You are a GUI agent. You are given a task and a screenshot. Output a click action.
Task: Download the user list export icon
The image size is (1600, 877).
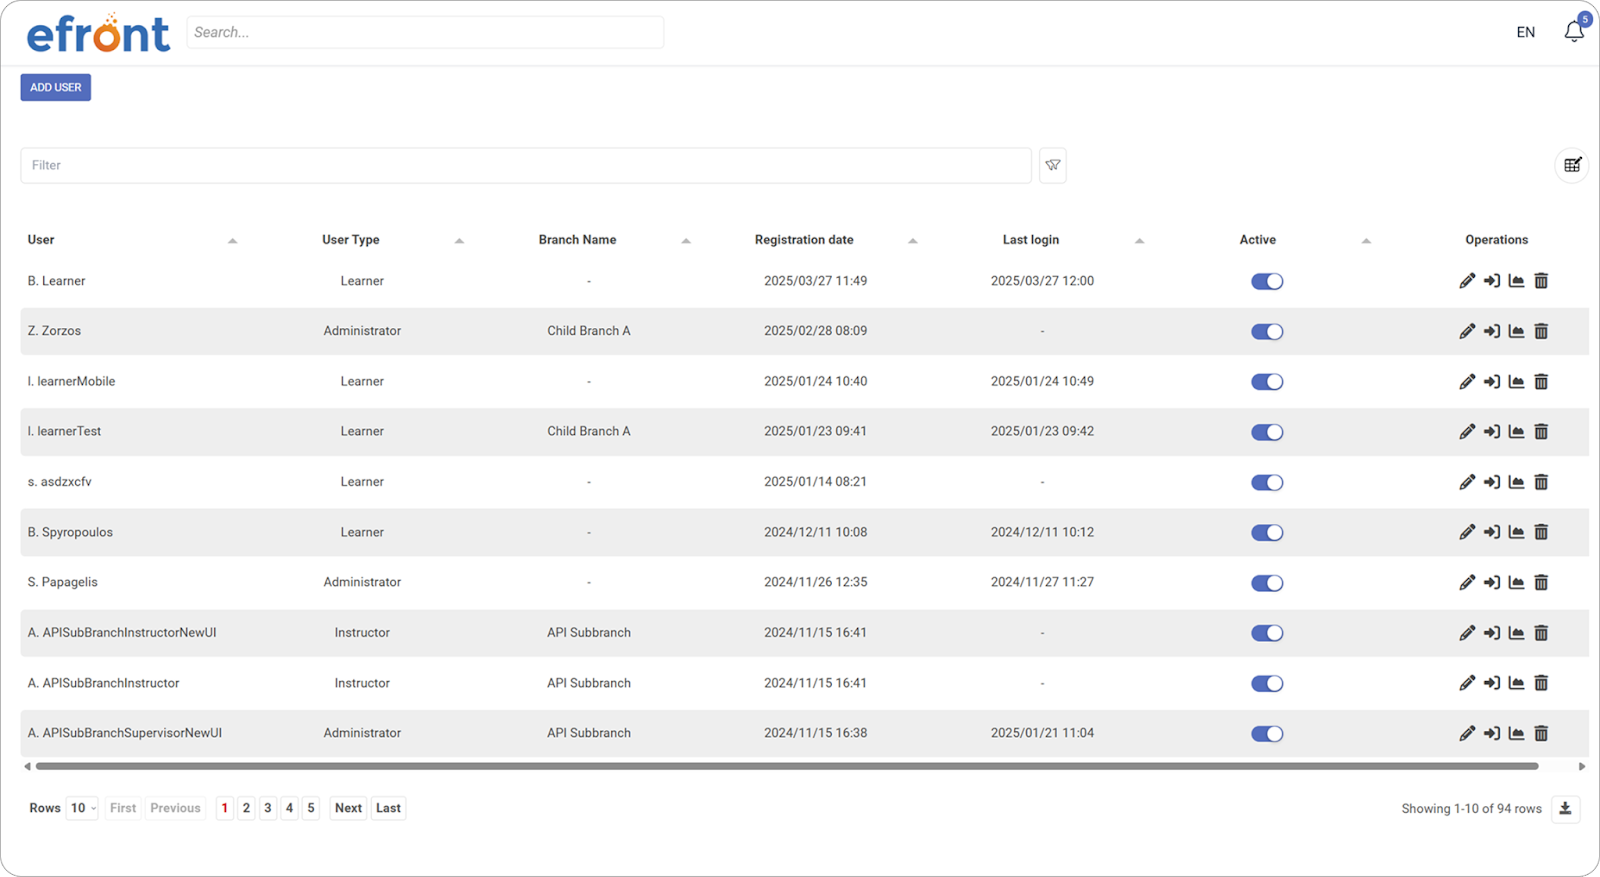pyautogui.click(x=1565, y=808)
